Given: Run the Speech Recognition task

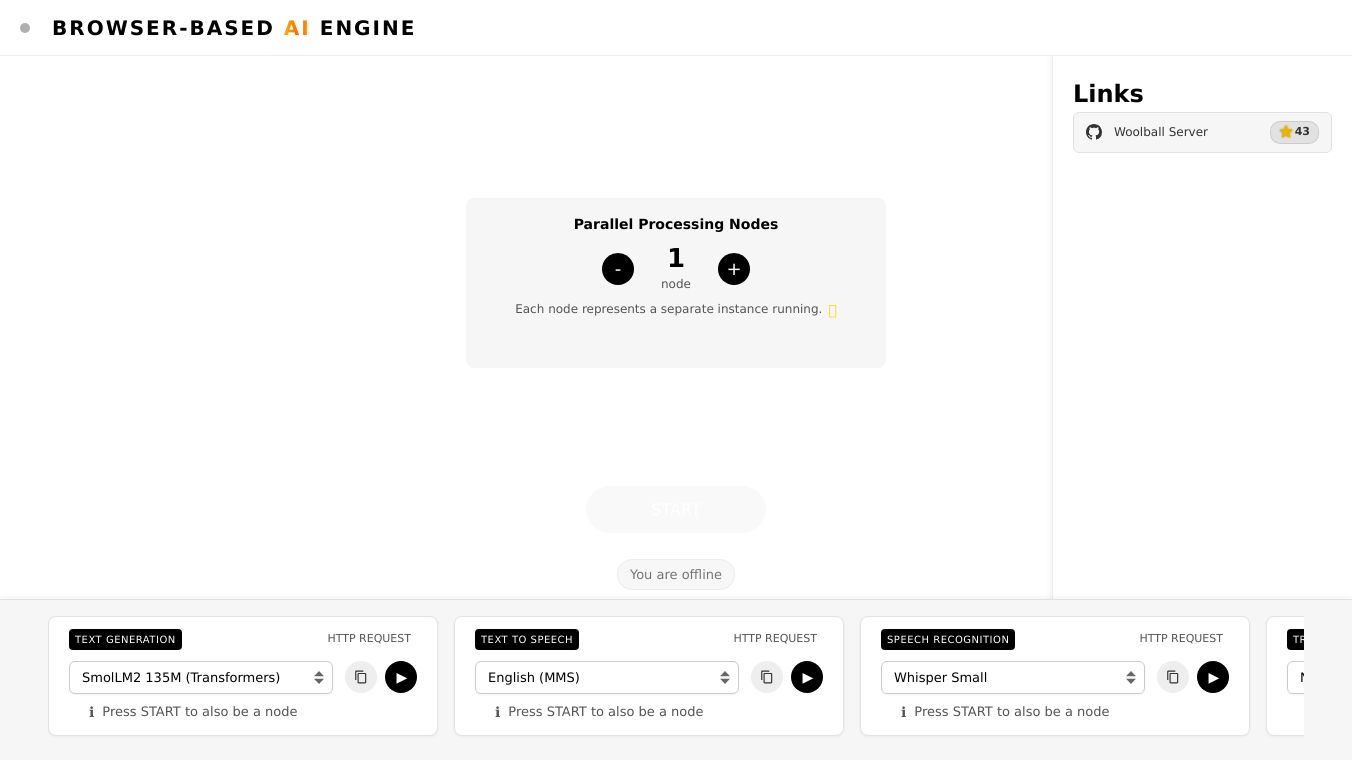Looking at the screenshot, I should click(x=1213, y=677).
